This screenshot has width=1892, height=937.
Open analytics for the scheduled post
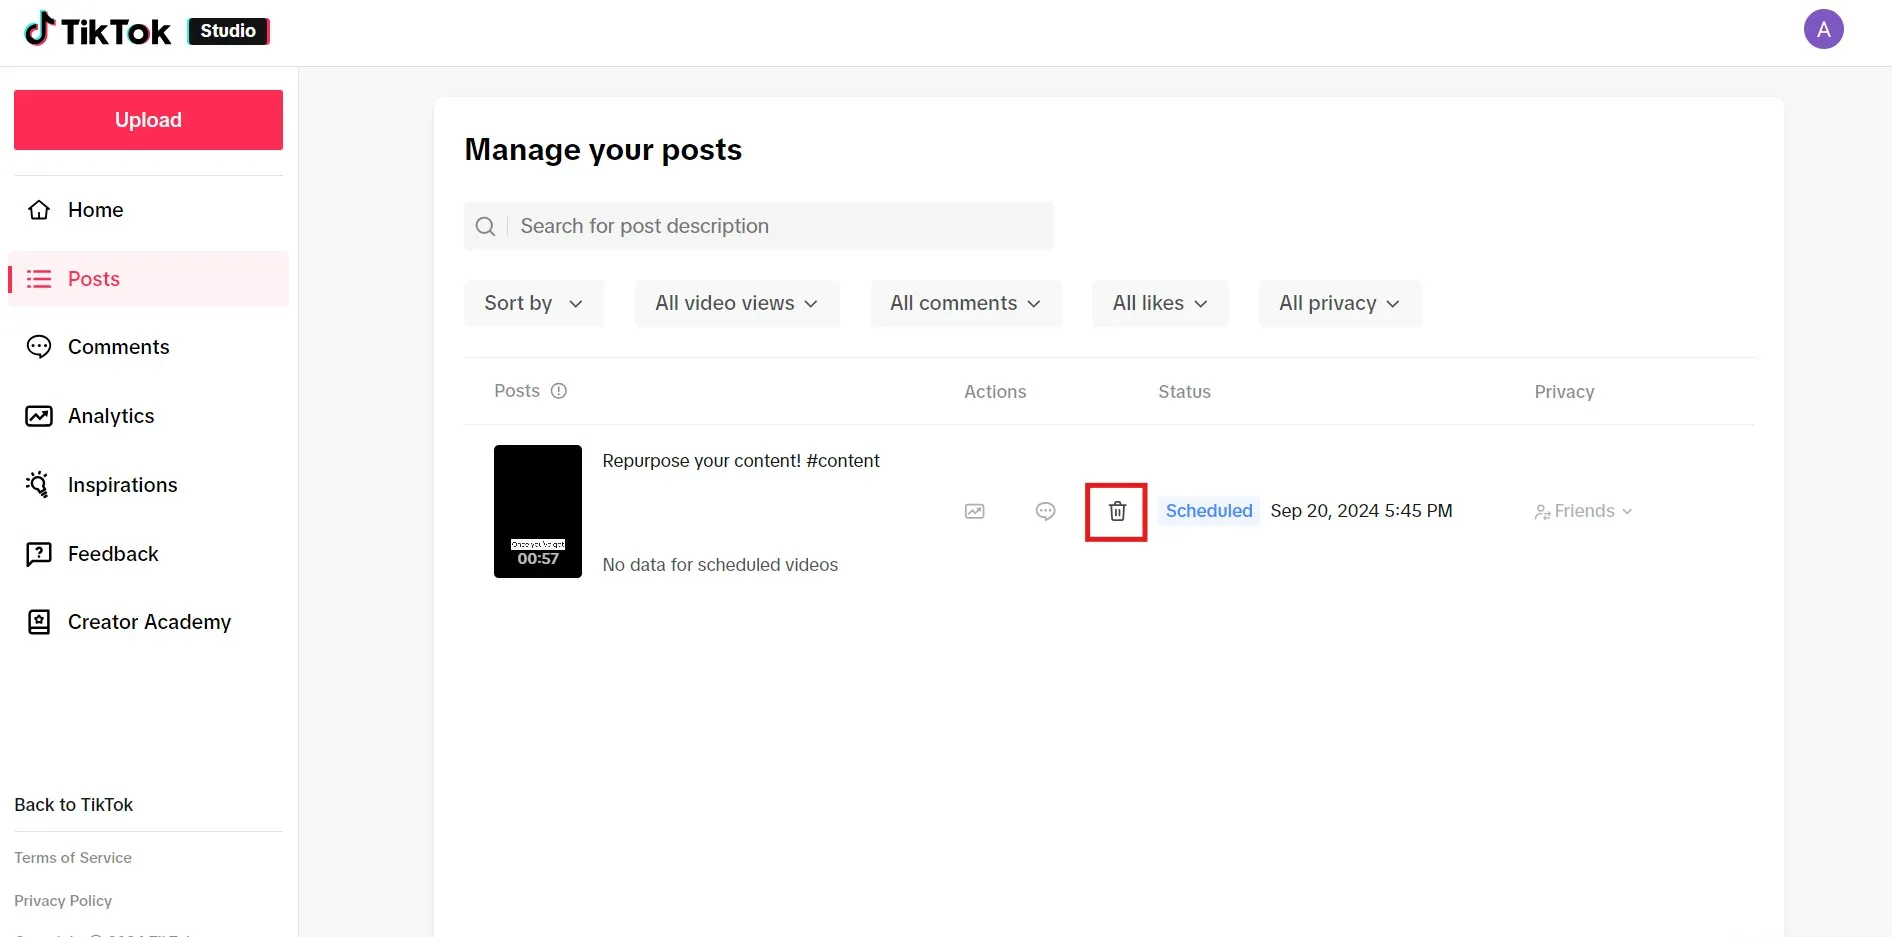(x=974, y=511)
